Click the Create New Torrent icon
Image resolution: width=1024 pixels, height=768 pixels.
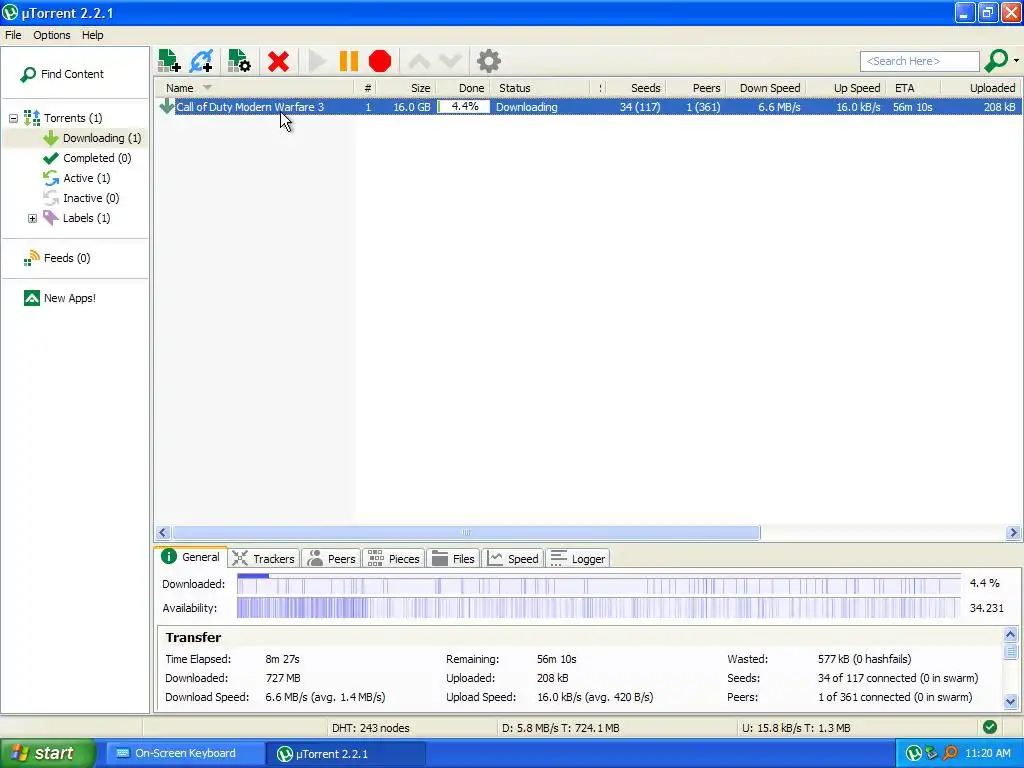(x=239, y=61)
